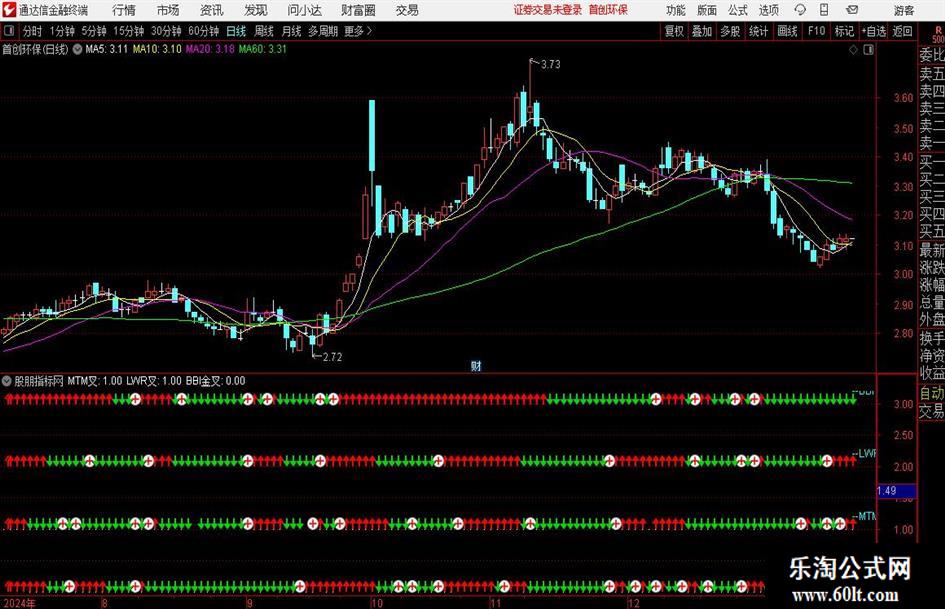945x609 pixels.
Task: Open the 问小达 menu
Action: tap(304, 10)
